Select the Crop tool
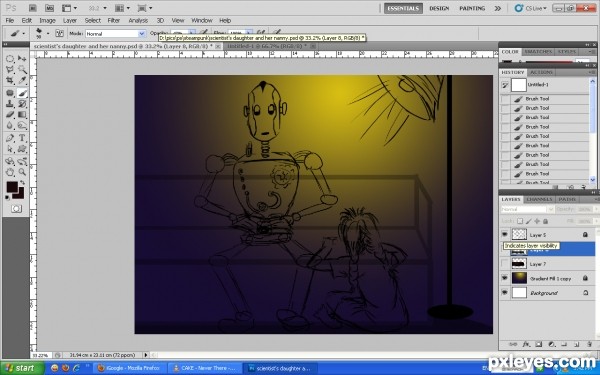This screenshot has width=600, height=375. 10,80
